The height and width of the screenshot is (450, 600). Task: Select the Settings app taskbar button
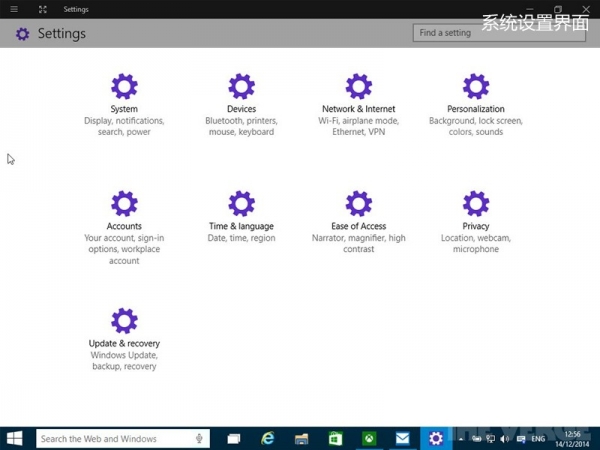coord(436,439)
